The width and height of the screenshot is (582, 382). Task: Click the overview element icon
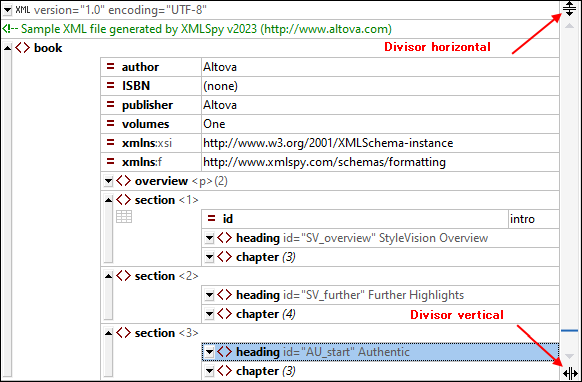pyautogui.click(x=123, y=181)
